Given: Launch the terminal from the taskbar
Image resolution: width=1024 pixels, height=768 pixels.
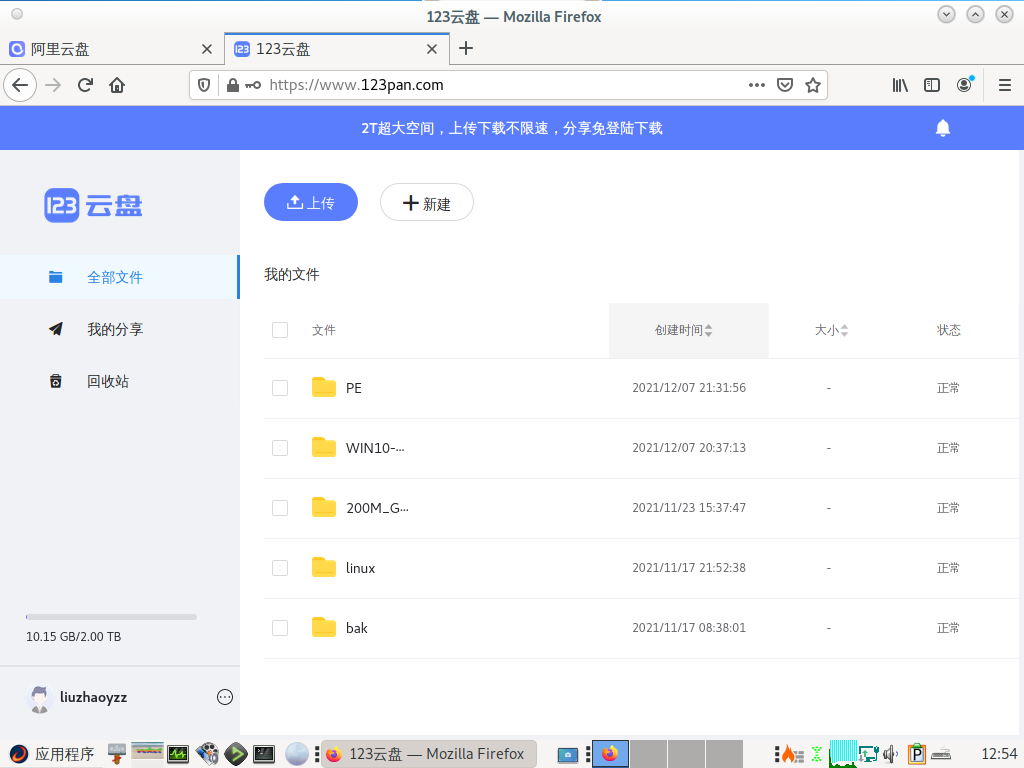Looking at the screenshot, I should pyautogui.click(x=264, y=754).
